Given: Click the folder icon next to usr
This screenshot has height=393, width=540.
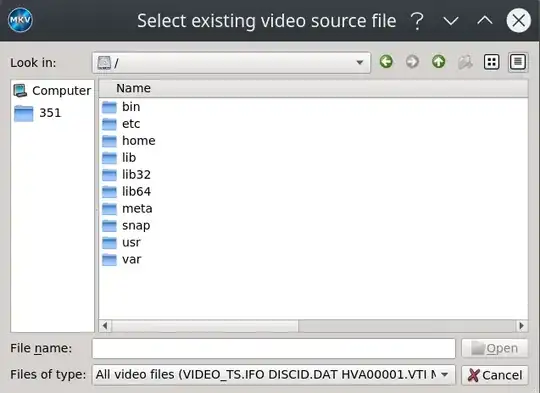Looking at the screenshot, I should [110, 242].
